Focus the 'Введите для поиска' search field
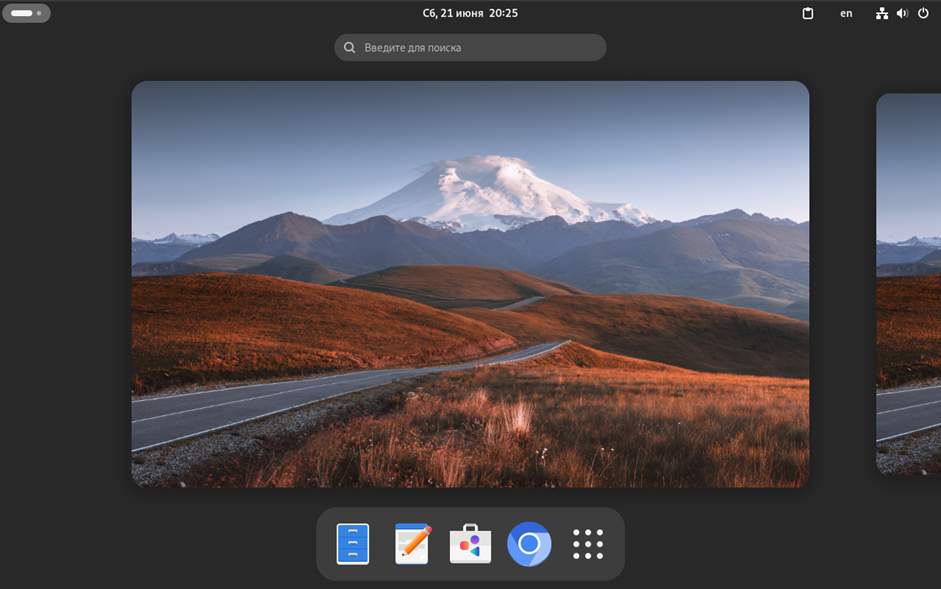The image size is (941, 589). (x=480, y=48)
